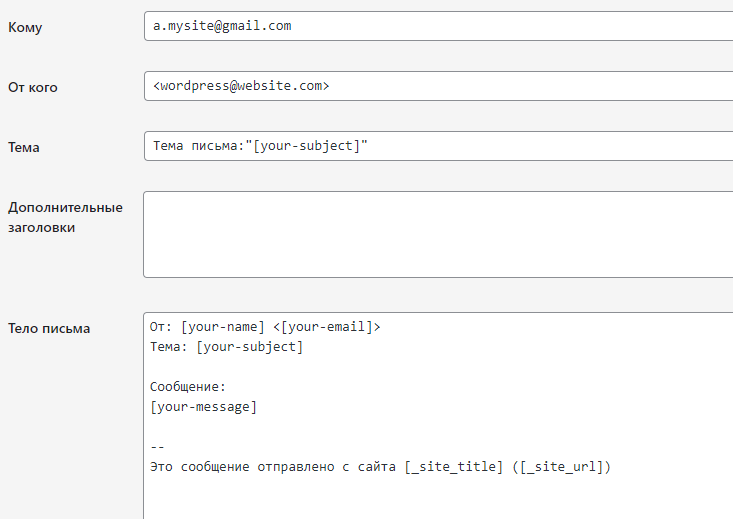The width and height of the screenshot is (733, 519).
Task: Click the Тема label text
Action: 24,147
